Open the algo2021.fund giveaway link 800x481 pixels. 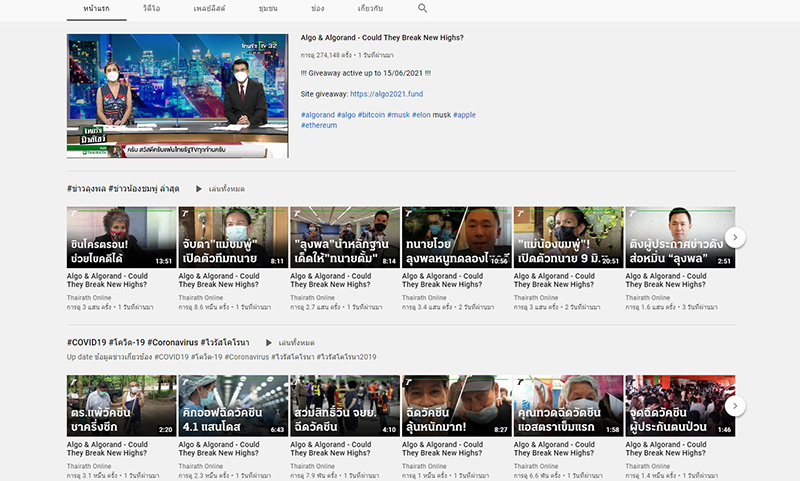(x=387, y=94)
